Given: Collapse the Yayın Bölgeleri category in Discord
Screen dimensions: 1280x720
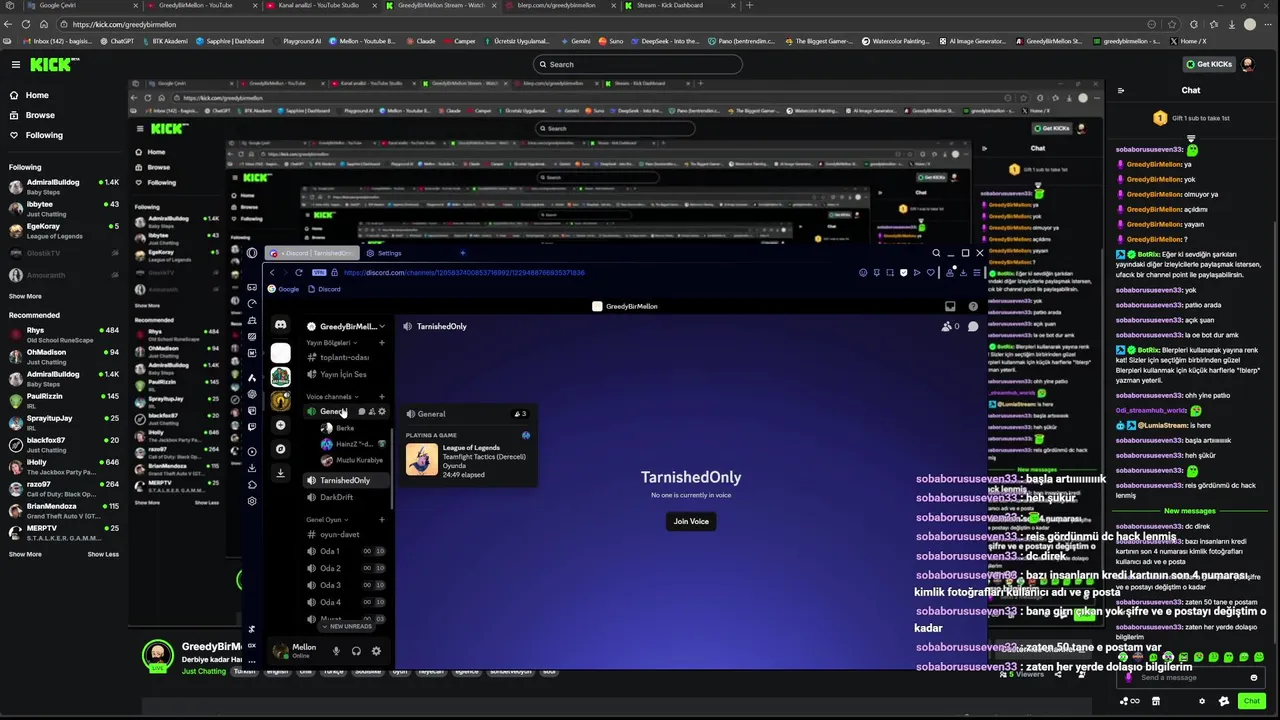Looking at the screenshot, I should [330, 343].
